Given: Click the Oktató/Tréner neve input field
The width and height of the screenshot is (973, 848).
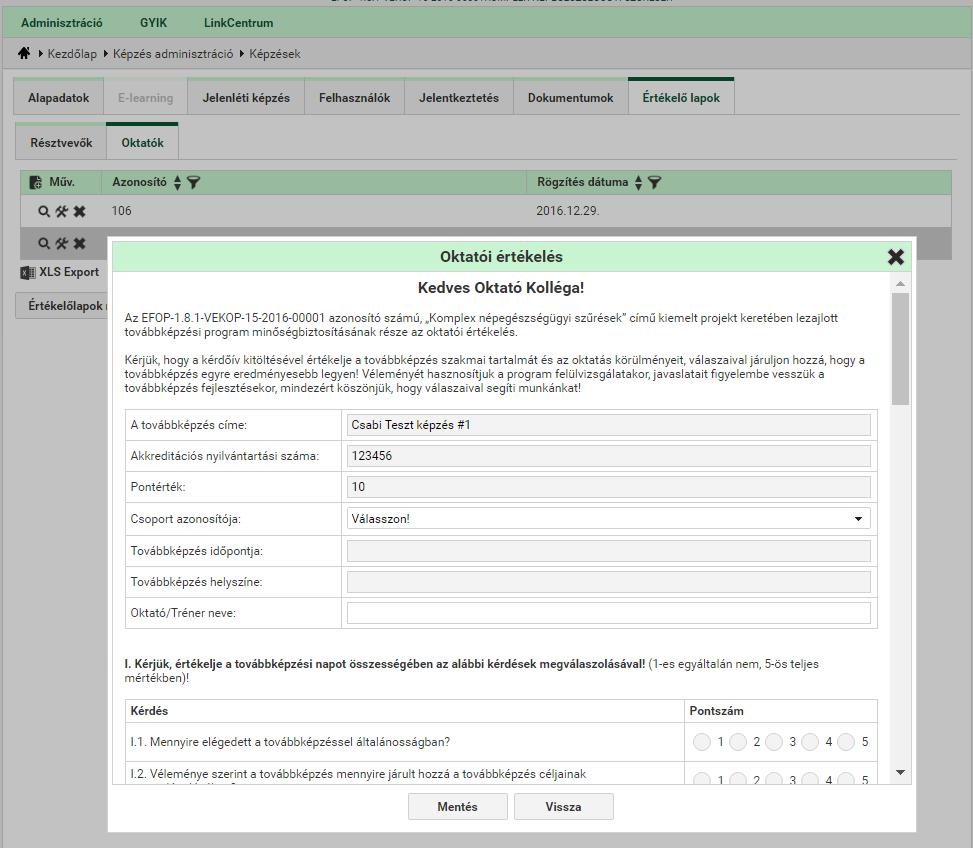Looking at the screenshot, I should pos(608,613).
